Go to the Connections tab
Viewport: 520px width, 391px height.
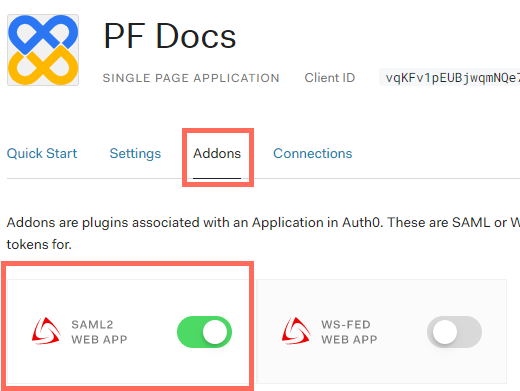tap(313, 154)
